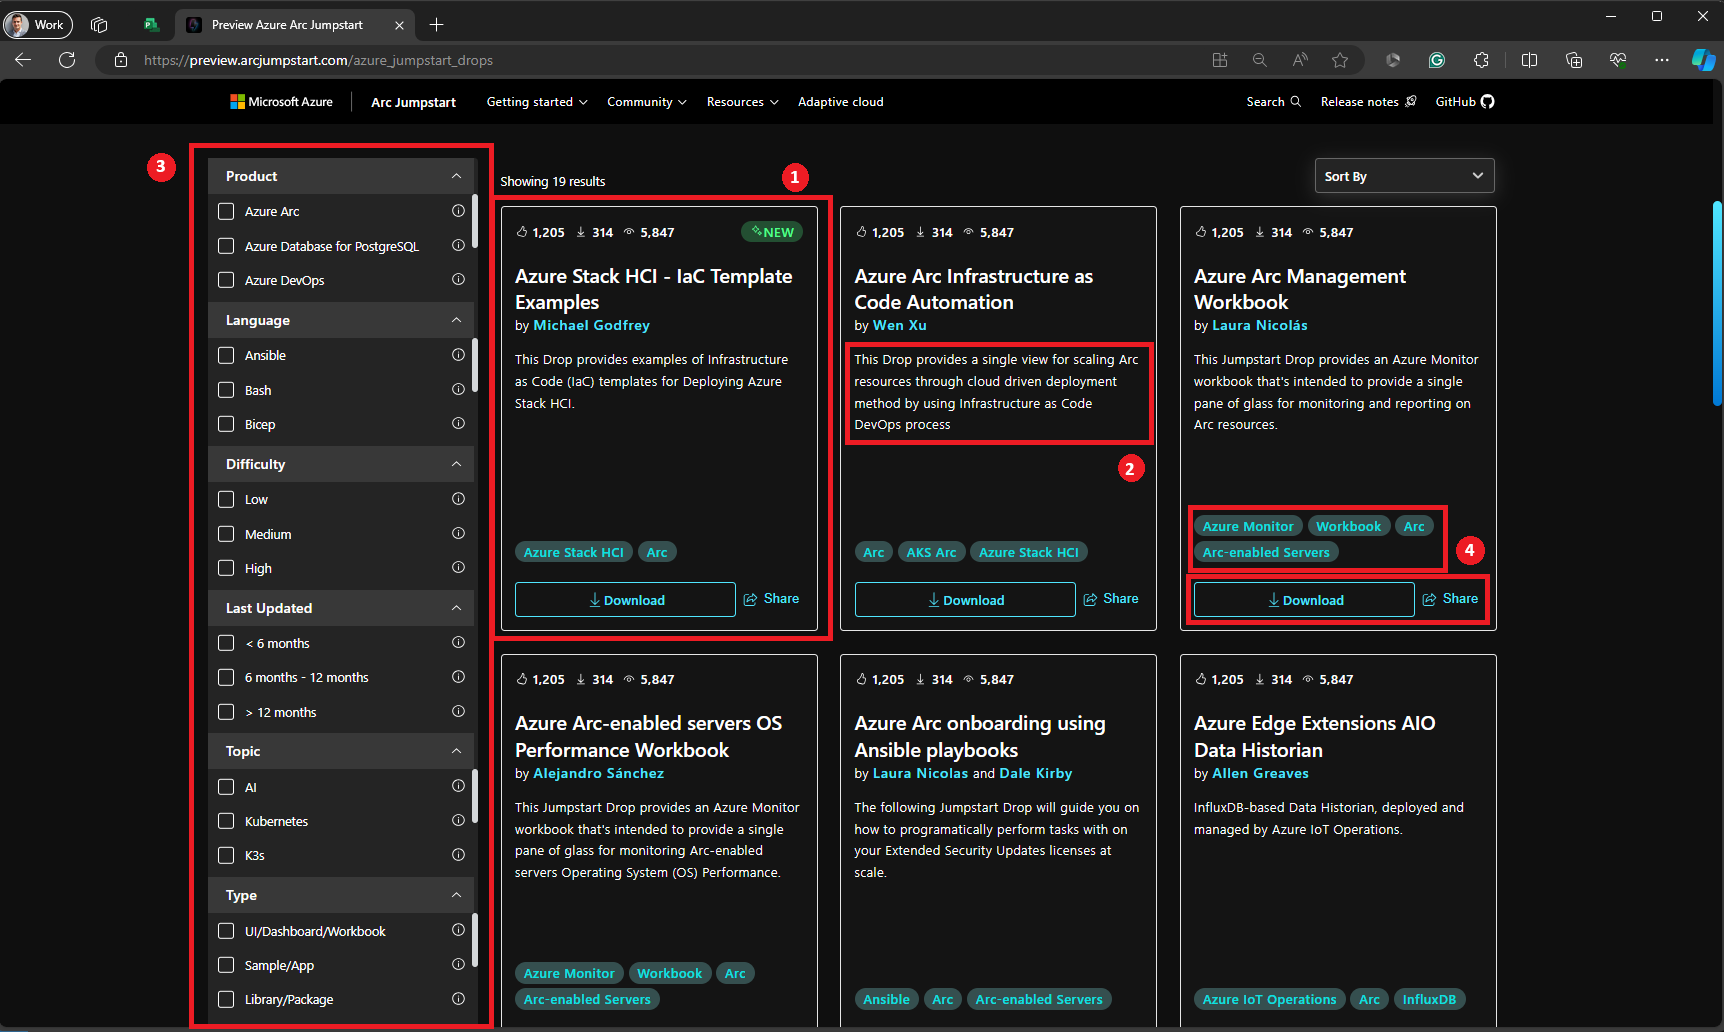Open browser Settings and more ellipsis
This screenshot has height=1032, width=1724.
point(1661,60)
